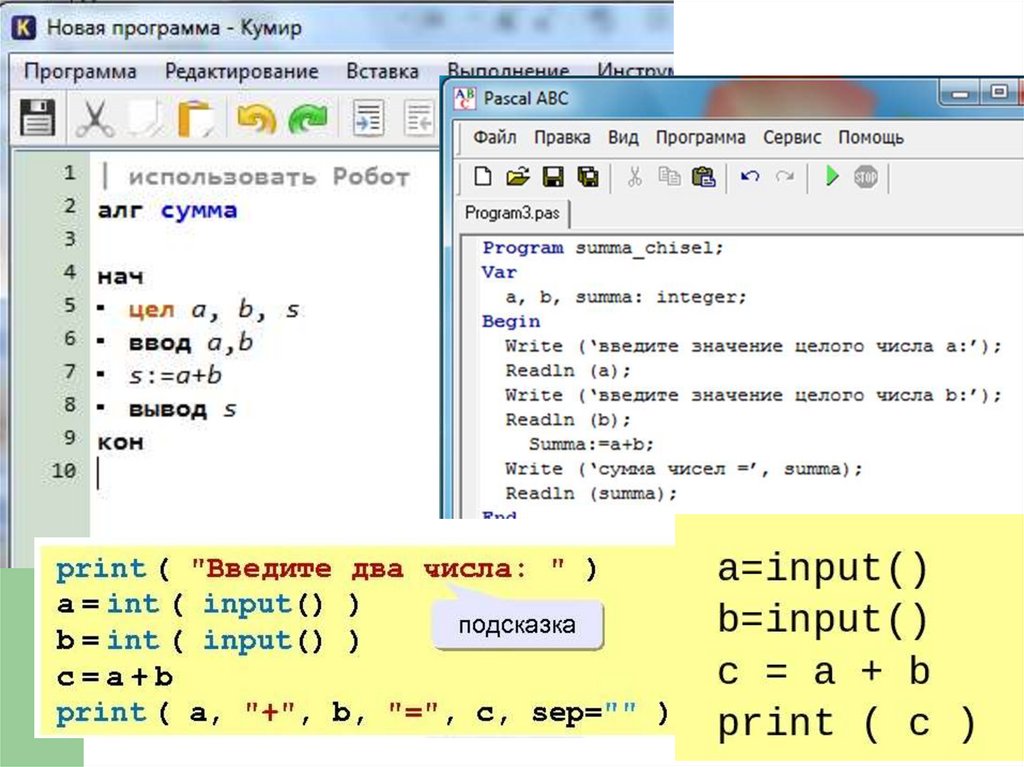The height and width of the screenshot is (767, 1024).
Task: Click the paste clipboard icon in Kumir
Action: click(196, 118)
